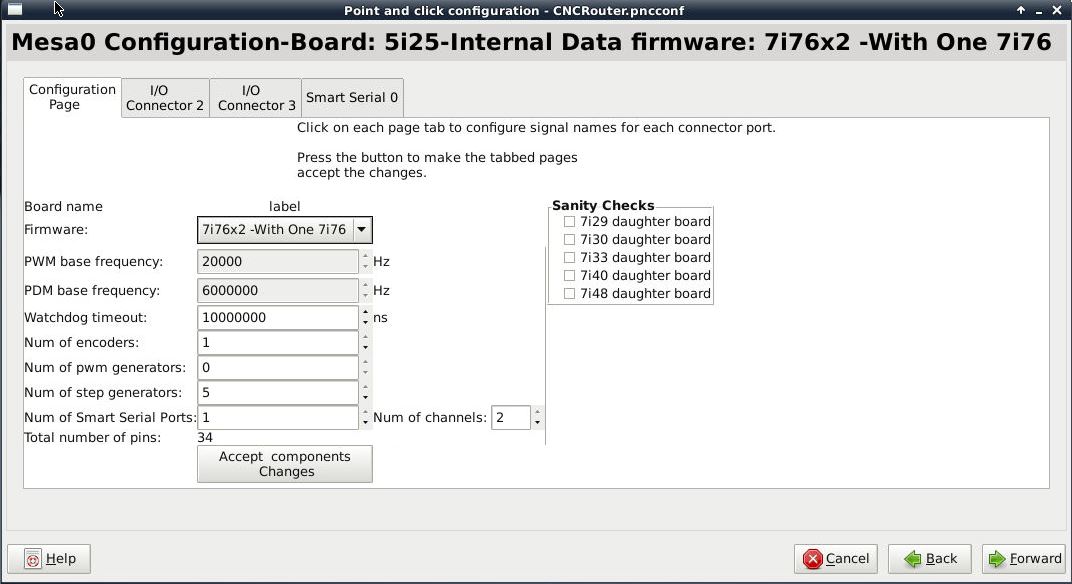Click the Num of Smart Serial Ports field

pos(278,418)
